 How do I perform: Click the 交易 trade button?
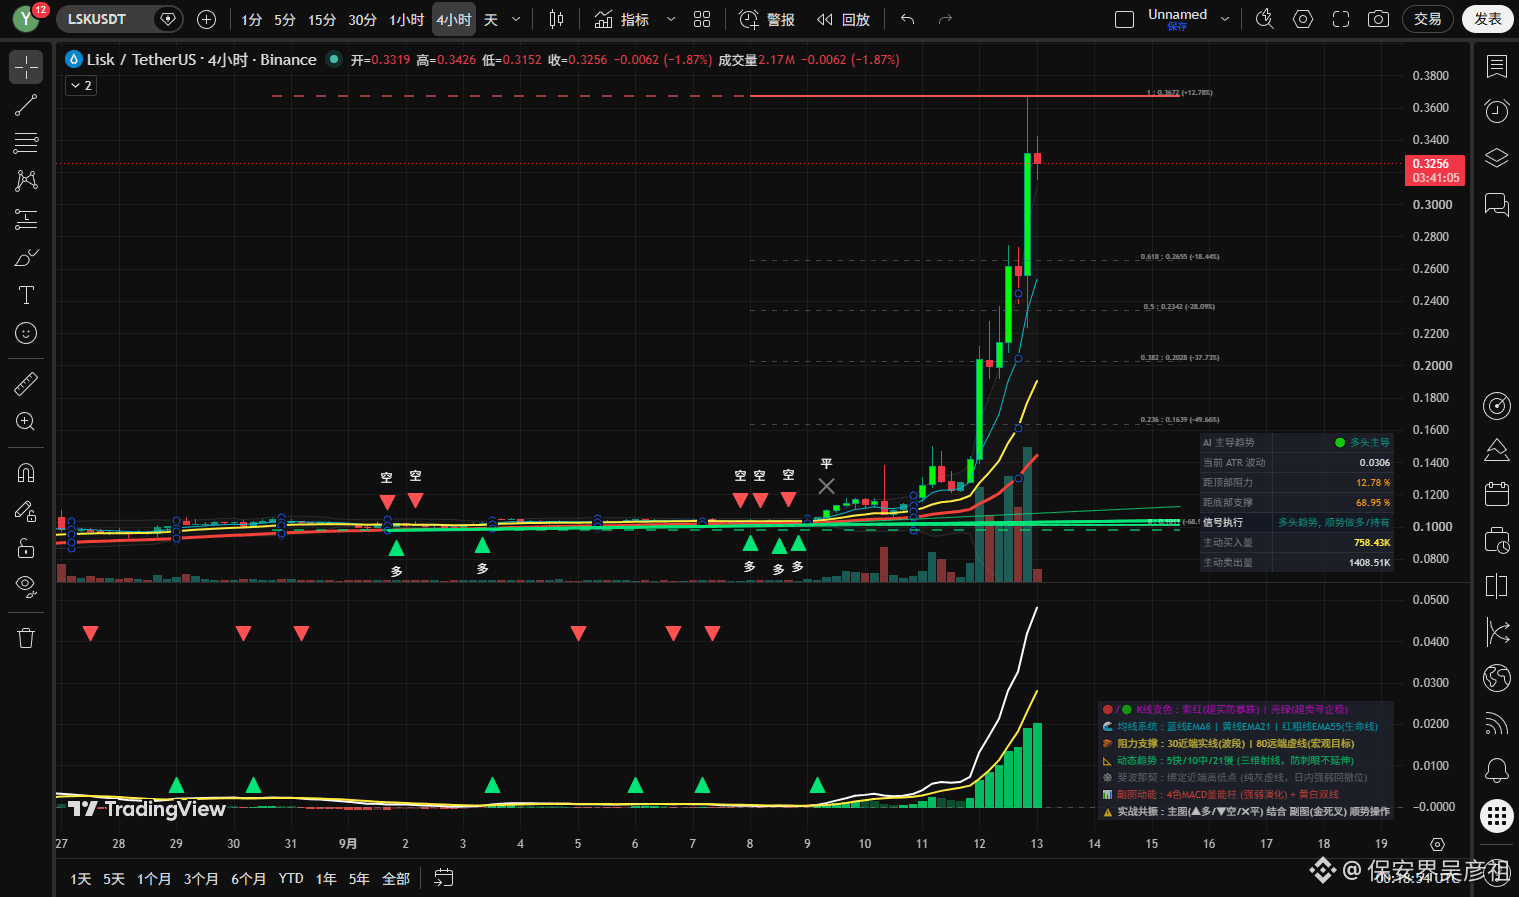(x=1427, y=19)
